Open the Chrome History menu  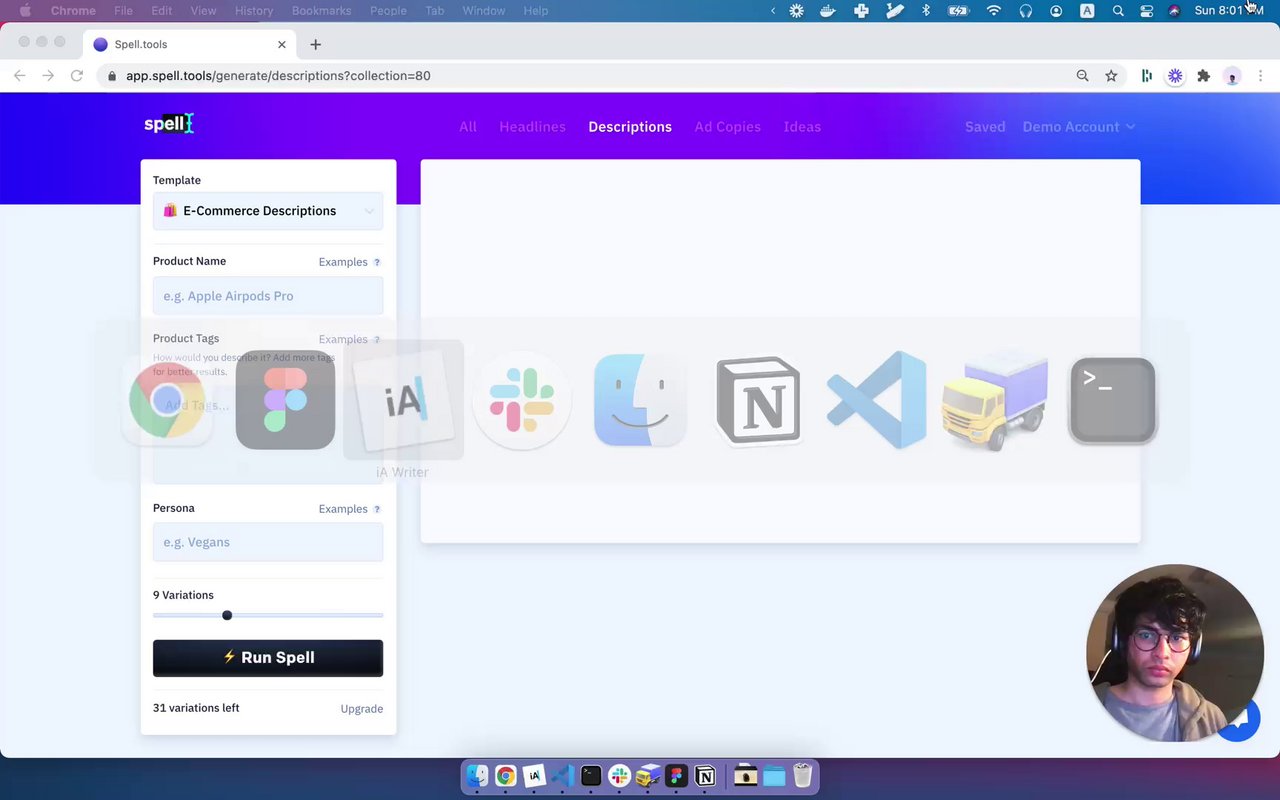pos(253,11)
